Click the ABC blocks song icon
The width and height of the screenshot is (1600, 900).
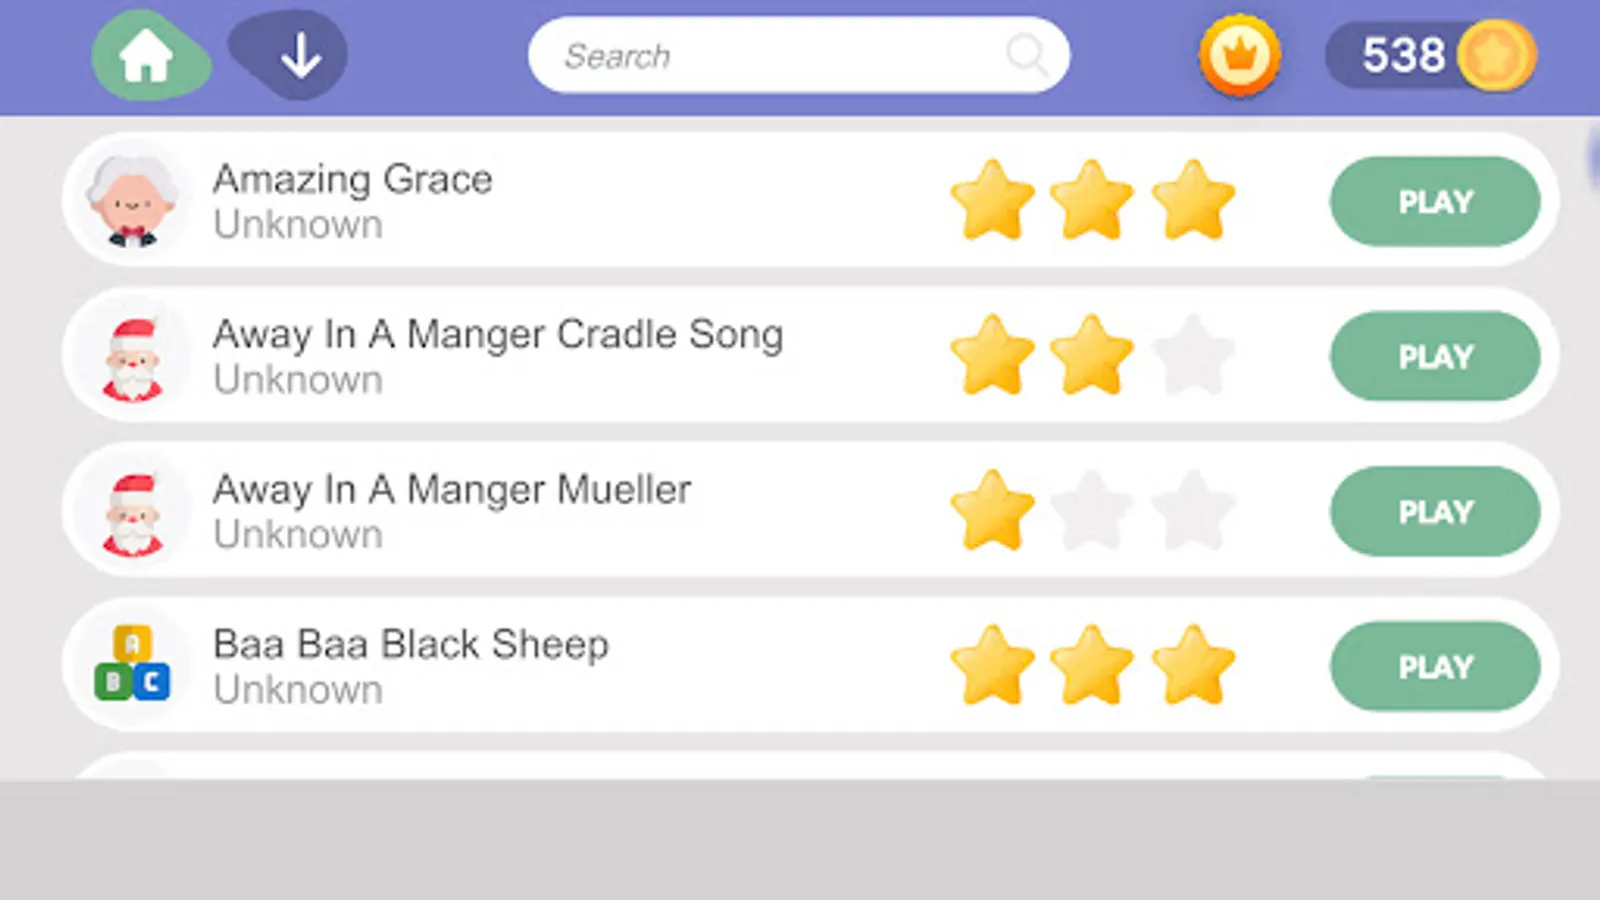pyautogui.click(x=132, y=663)
